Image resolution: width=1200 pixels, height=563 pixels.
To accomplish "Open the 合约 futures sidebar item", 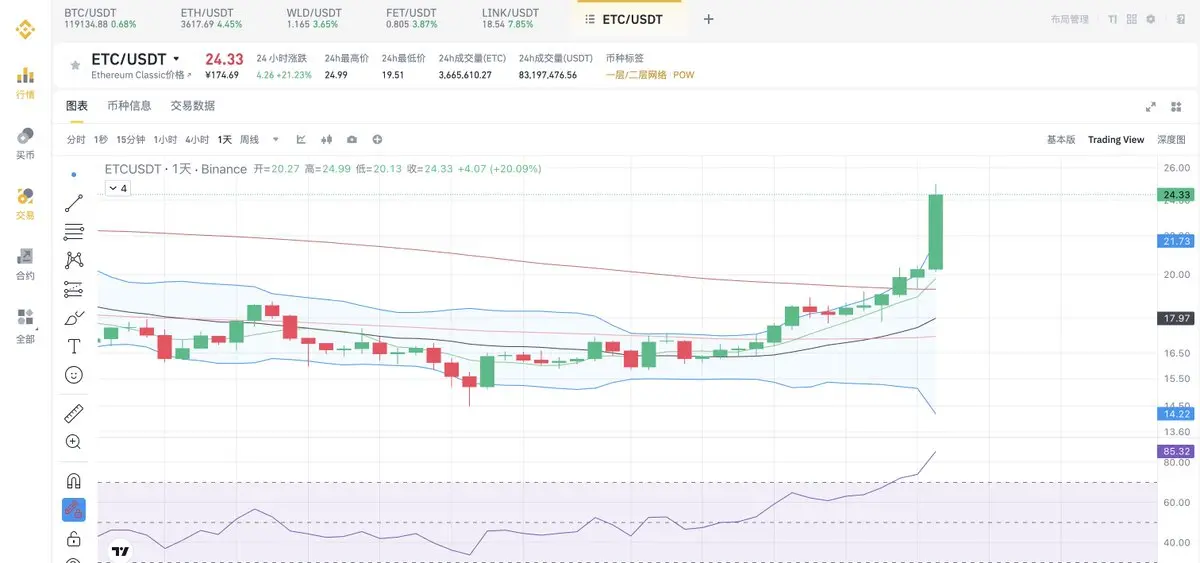I will pos(25,264).
